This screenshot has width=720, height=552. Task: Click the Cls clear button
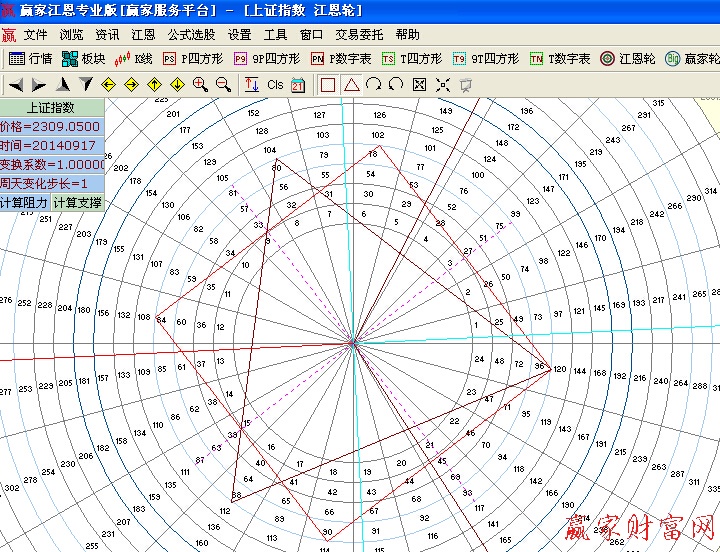click(275, 85)
